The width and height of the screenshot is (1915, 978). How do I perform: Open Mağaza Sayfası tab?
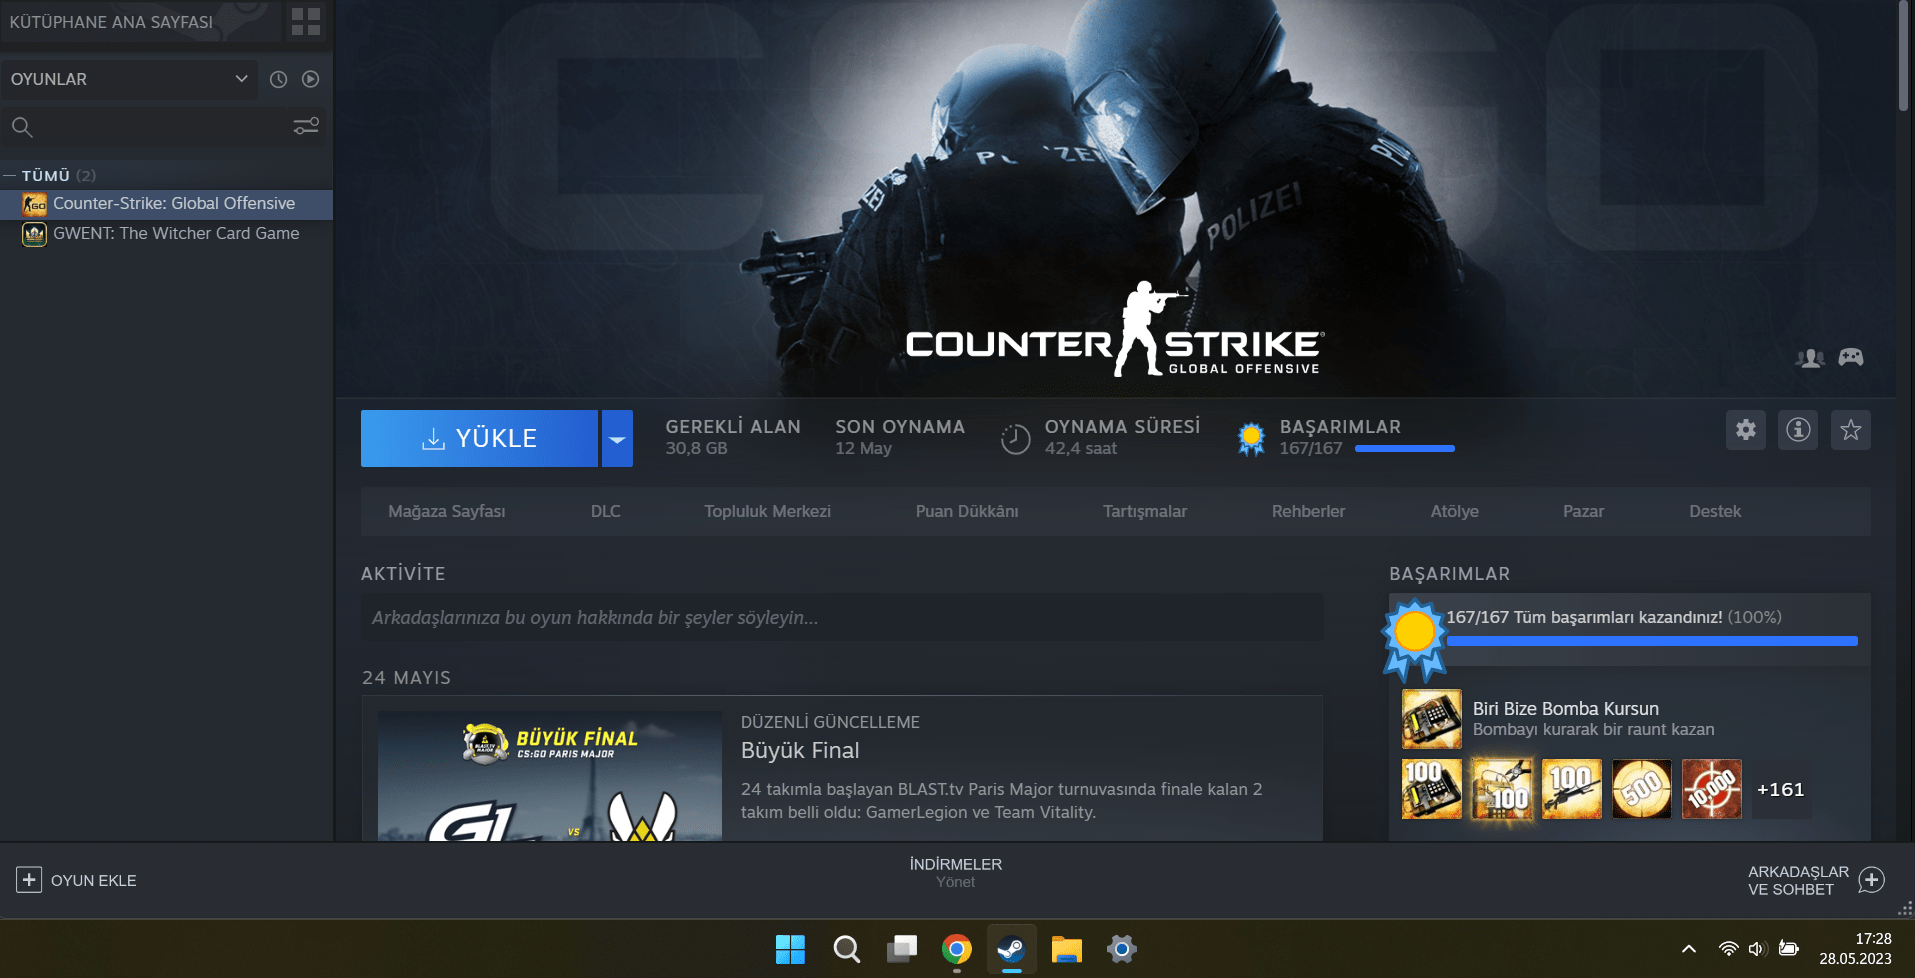(x=447, y=511)
